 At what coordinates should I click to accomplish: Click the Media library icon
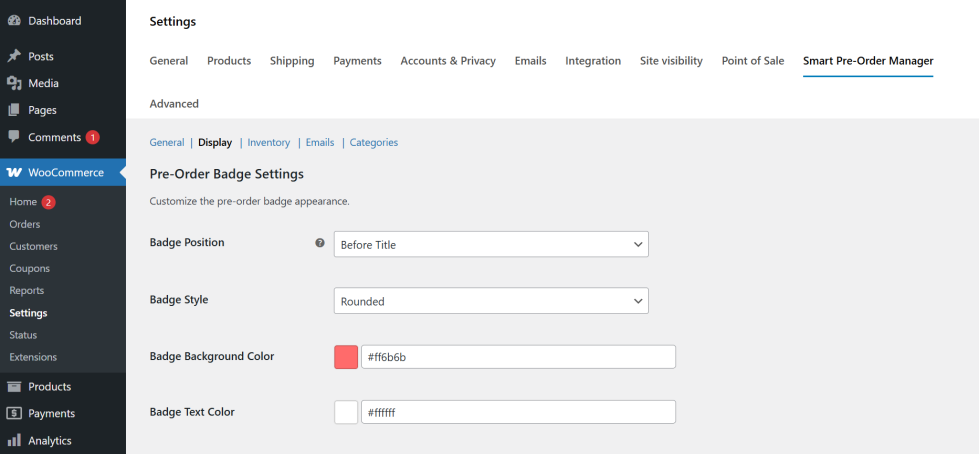pyautogui.click(x=14, y=84)
